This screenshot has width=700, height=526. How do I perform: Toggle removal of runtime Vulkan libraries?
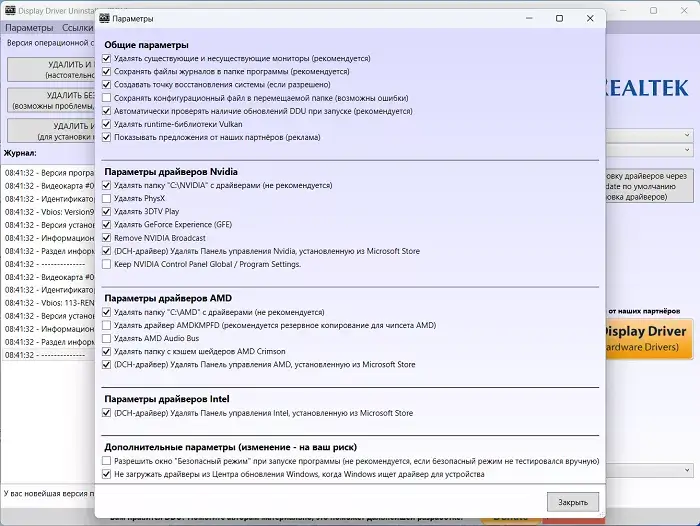pos(107,124)
